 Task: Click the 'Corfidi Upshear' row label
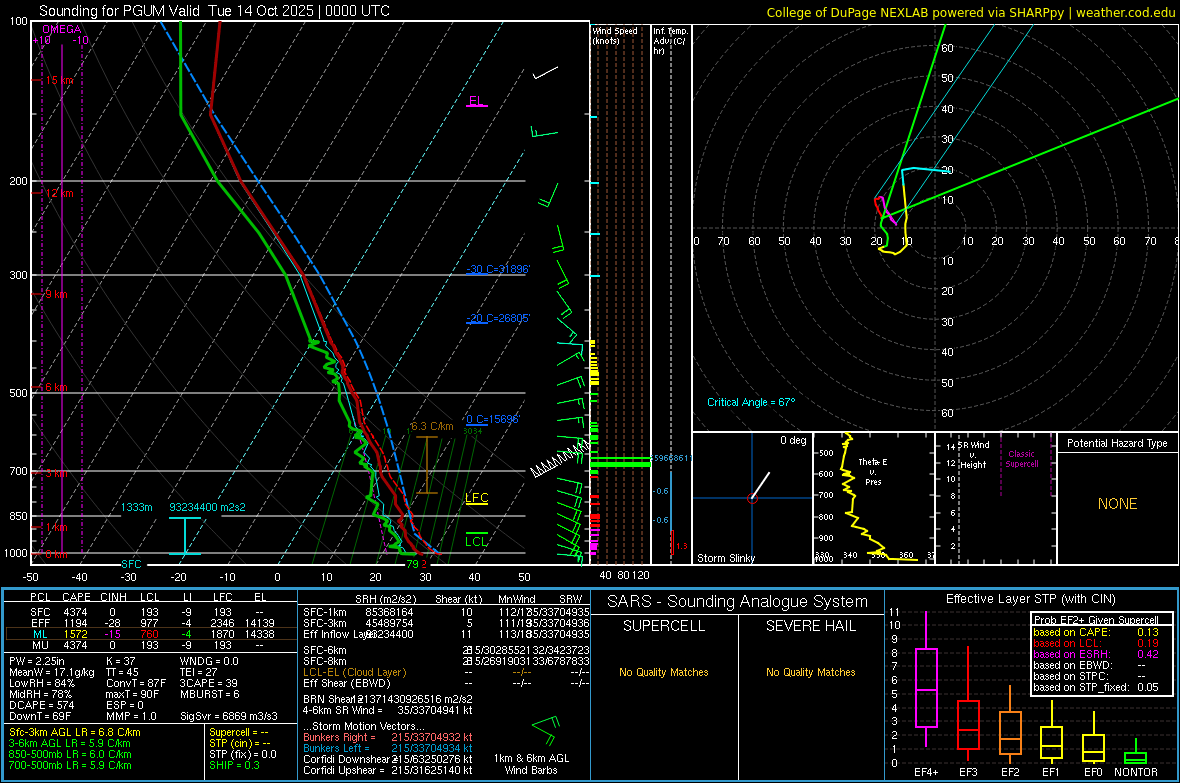tap(344, 770)
